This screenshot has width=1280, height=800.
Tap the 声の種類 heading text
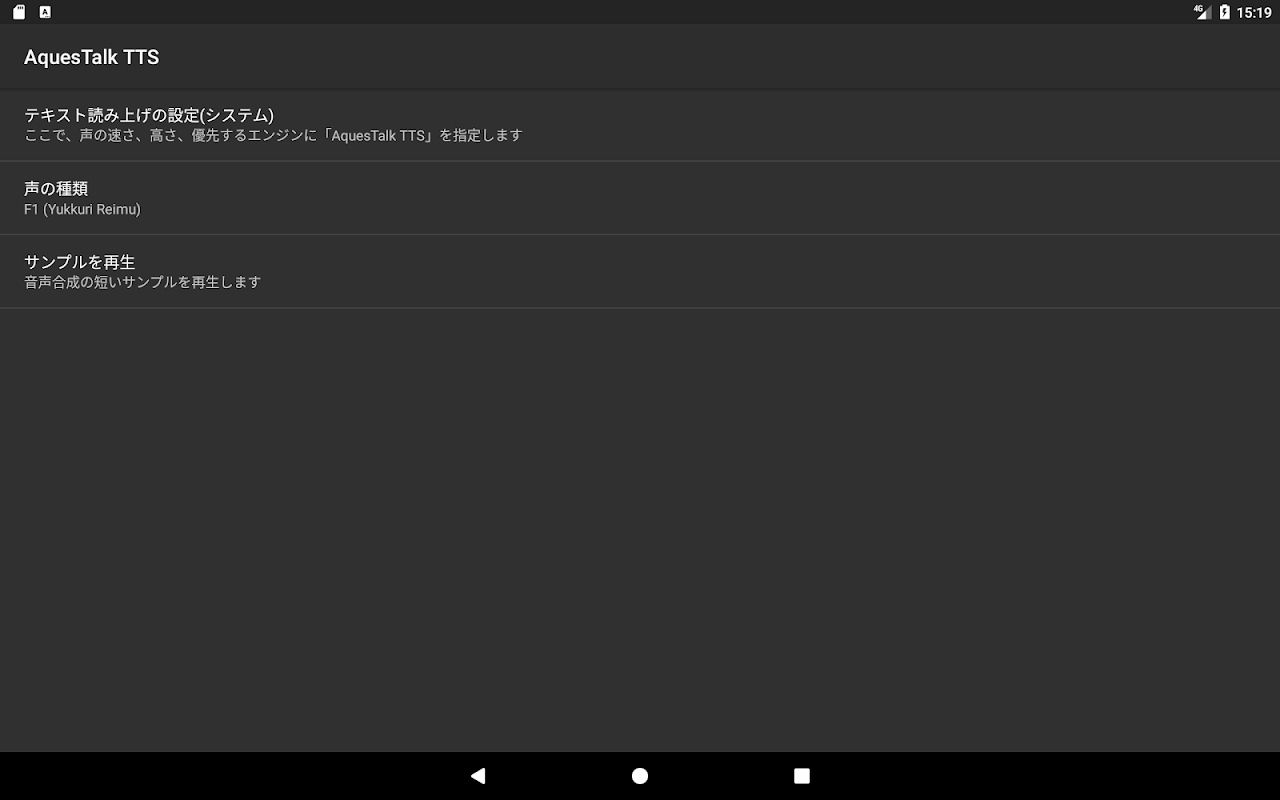coord(56,188)
